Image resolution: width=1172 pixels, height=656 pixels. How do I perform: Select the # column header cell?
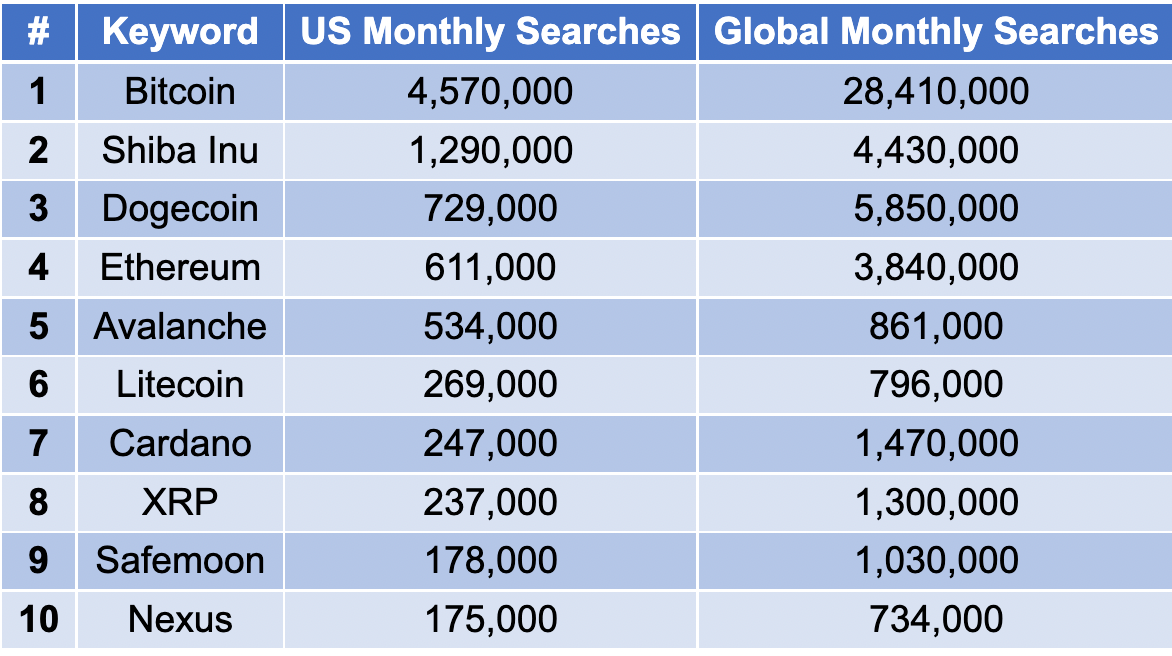point(38,31)
